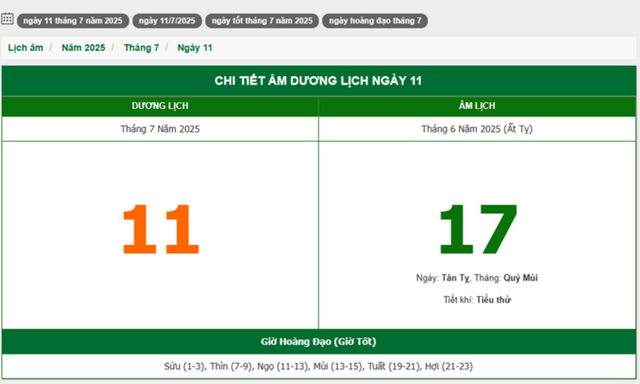Click the 'ngày hoàng đạo tháng 7' tag
The width and height of the screenshot is (640, 384).
[375, 21]
